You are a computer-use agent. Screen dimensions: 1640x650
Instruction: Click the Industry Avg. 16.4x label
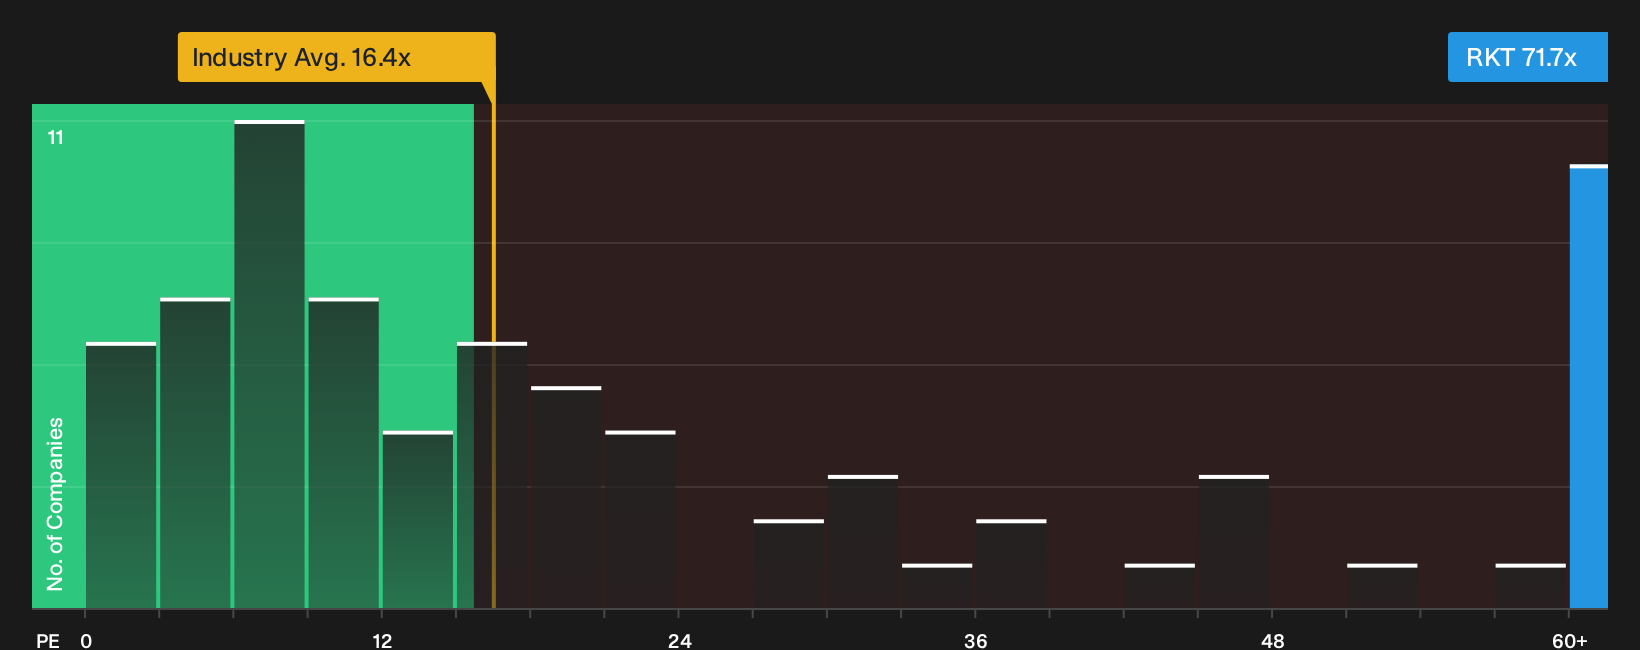point(336,57)
